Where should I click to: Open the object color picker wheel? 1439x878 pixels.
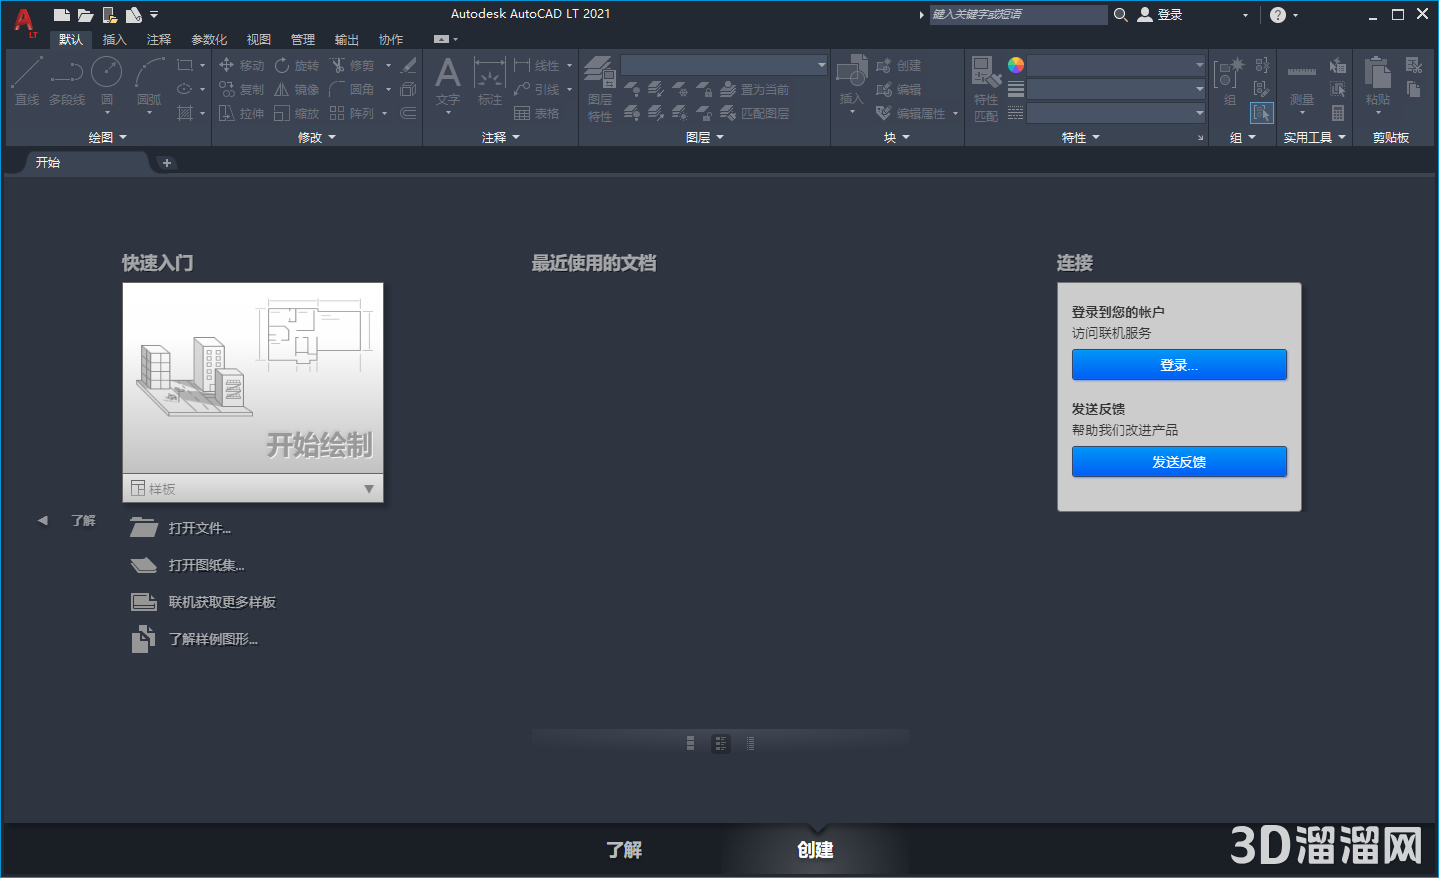pyautogui.click(x=1015, y=64)
